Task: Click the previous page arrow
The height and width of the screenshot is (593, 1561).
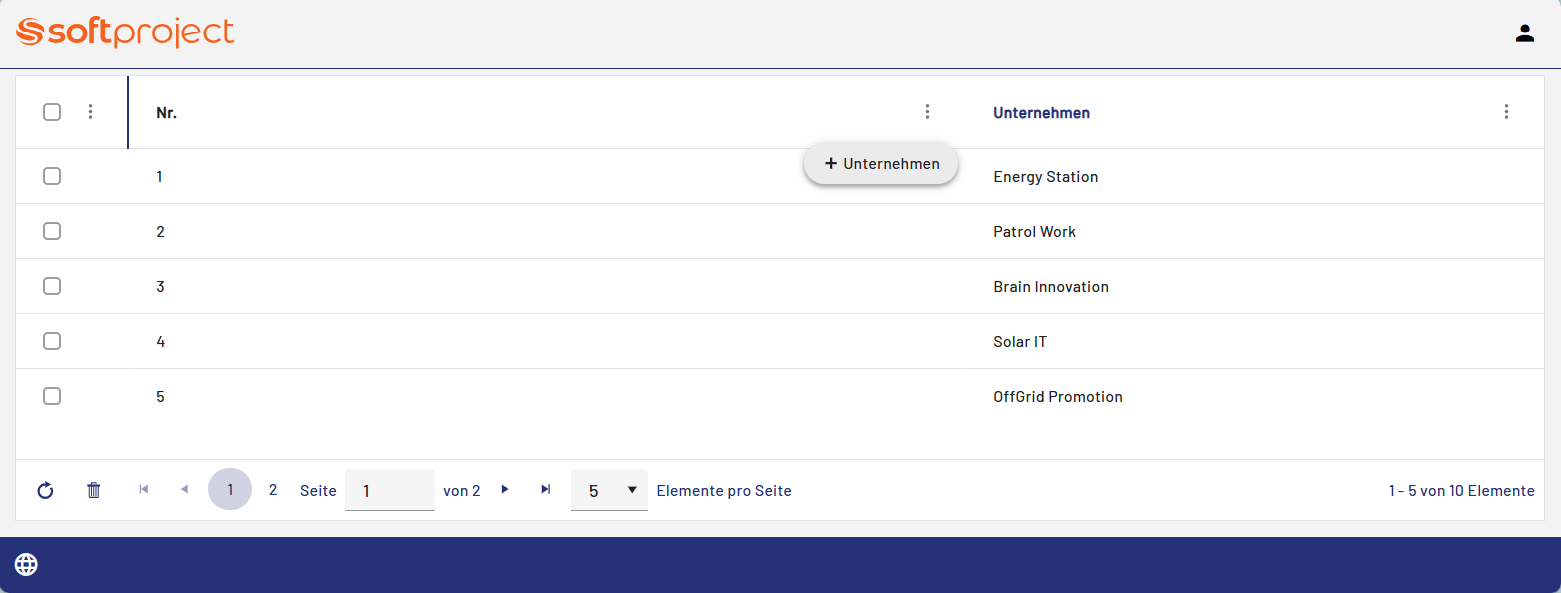Action: click(x=184, y=489)
